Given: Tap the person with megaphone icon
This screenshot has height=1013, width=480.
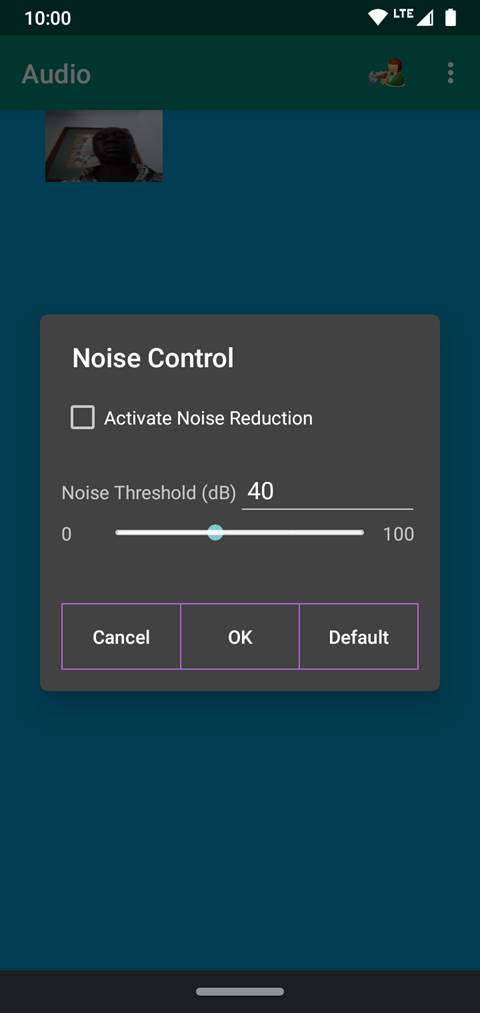Looking at the screenshot, I should (x=386, y=73).
